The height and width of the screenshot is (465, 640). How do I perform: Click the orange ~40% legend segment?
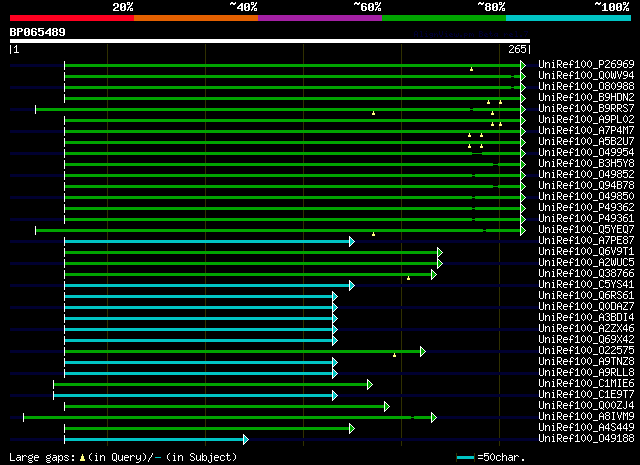196,18
